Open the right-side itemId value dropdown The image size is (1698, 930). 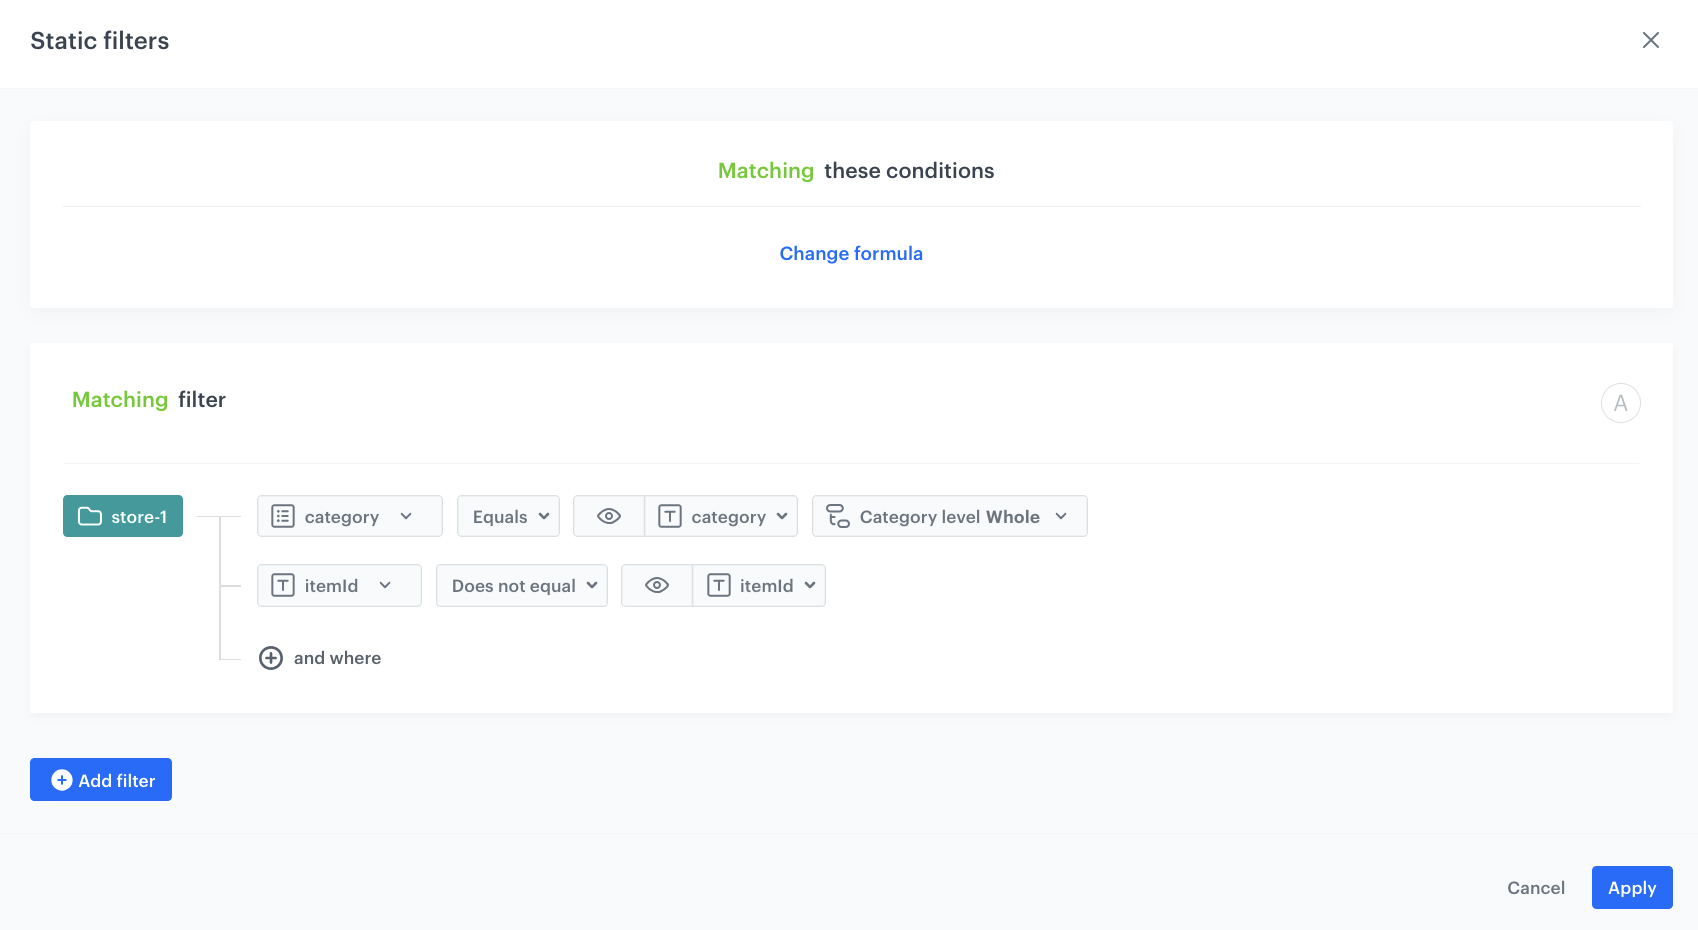pyautogui.click(x=760, y=585)
